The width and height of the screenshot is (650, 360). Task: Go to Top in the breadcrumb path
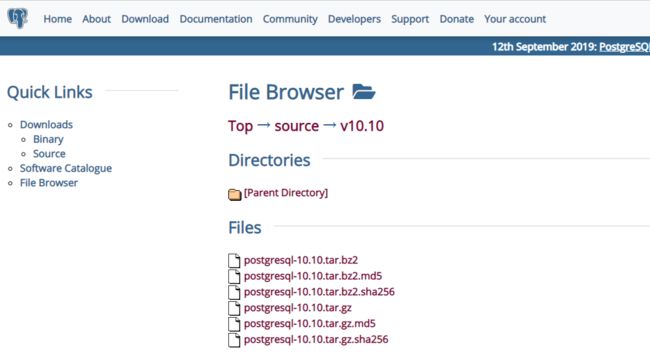pyautogui.click(x=240, y=126)
